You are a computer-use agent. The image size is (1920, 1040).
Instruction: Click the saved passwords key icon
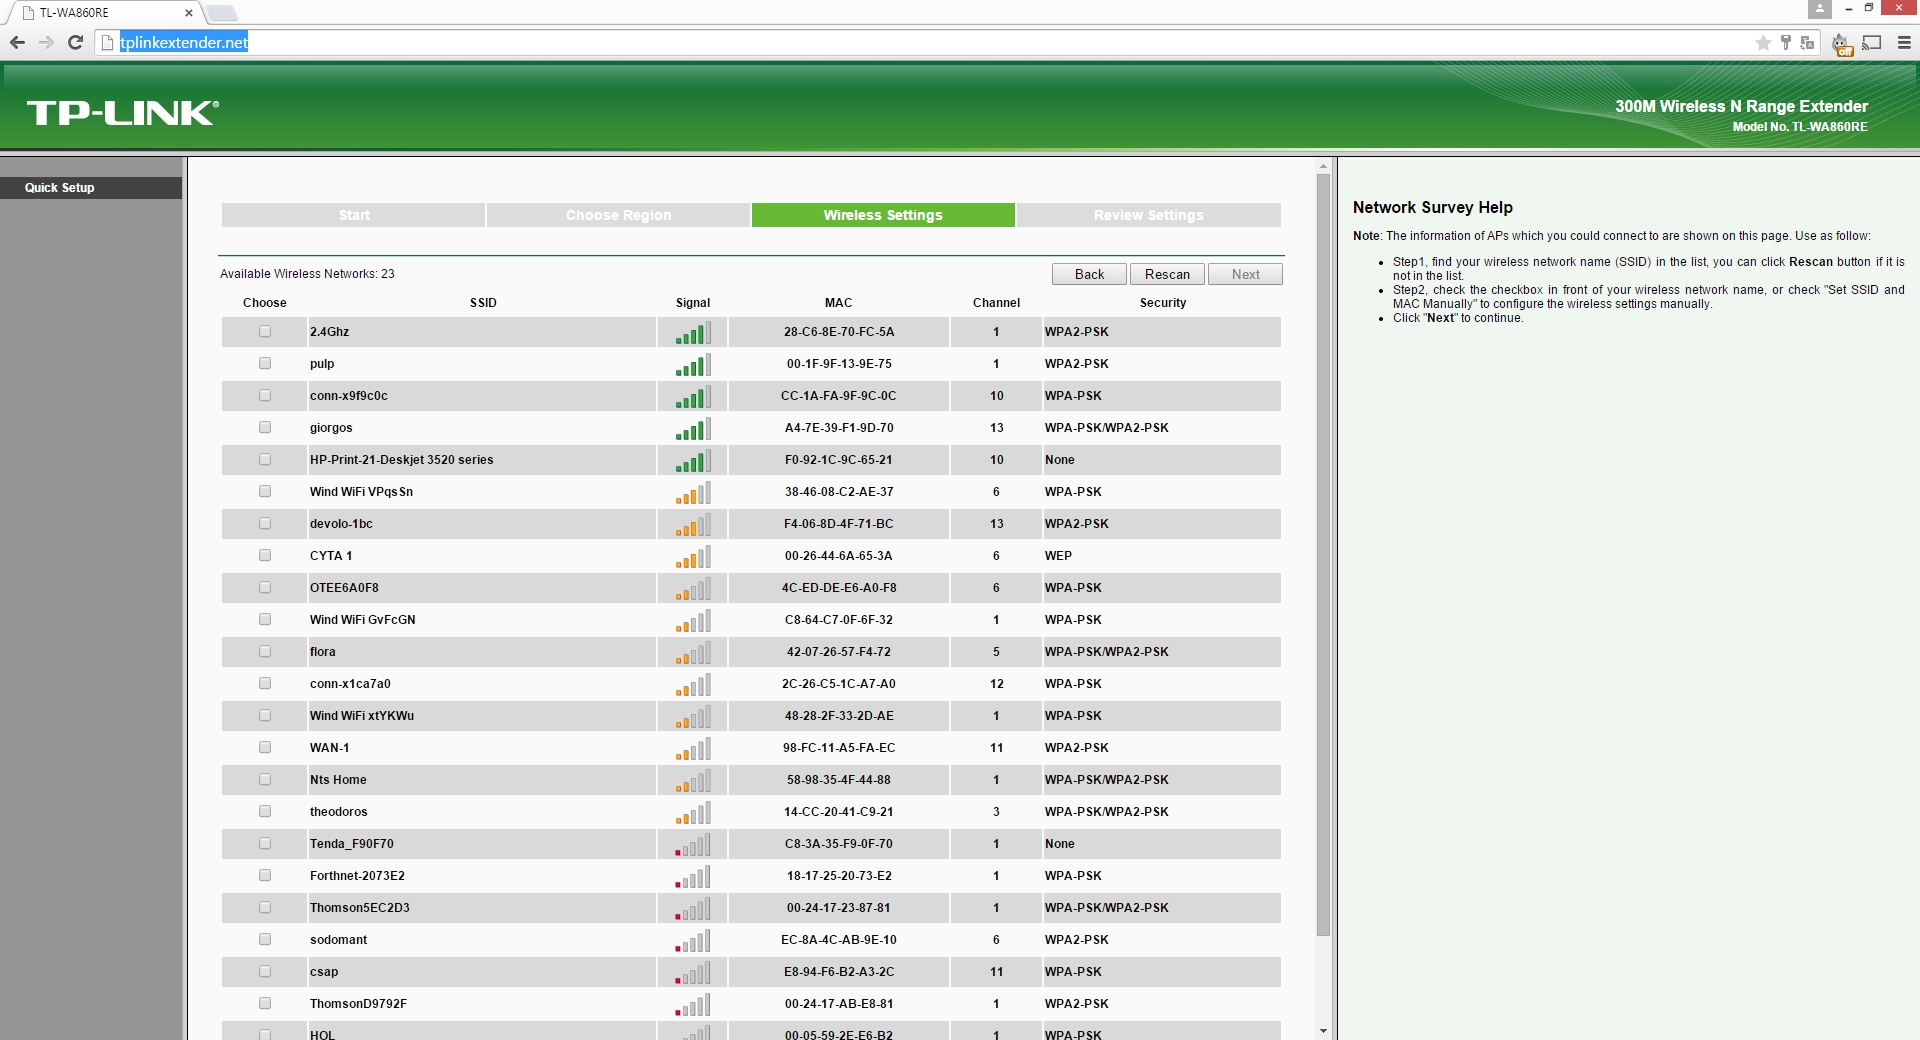click(x=1785, y=42)
